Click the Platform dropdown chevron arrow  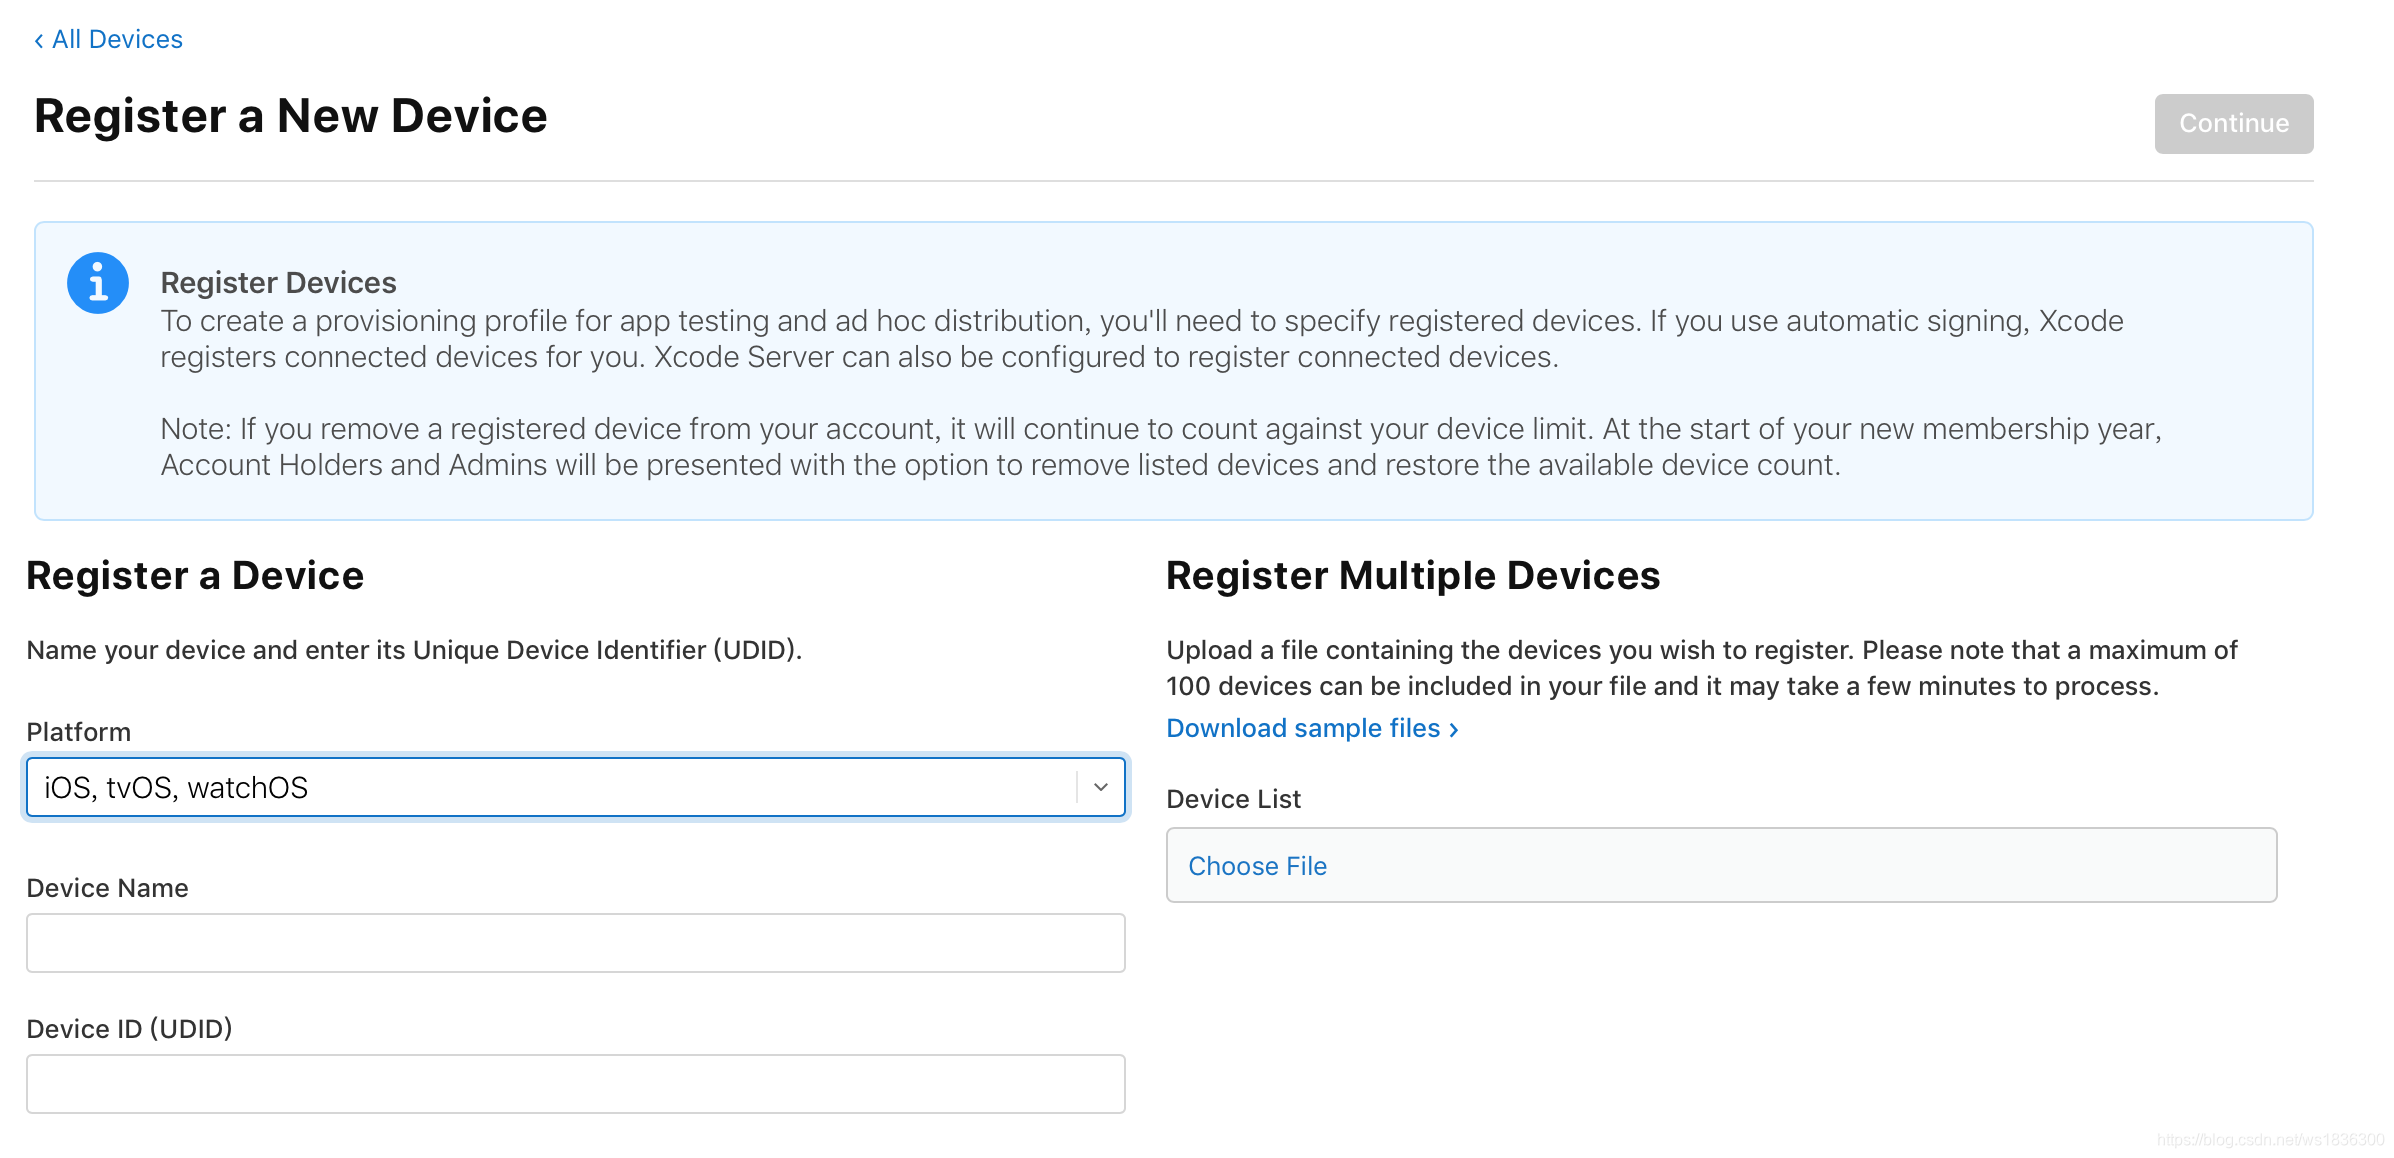[x=1100, y=787]
